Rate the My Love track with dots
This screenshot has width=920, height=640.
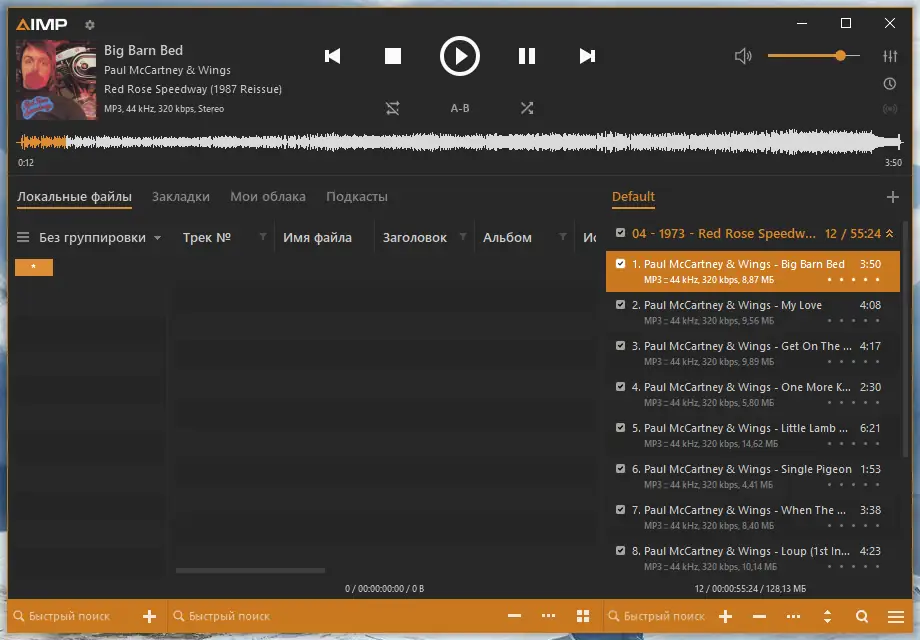[853, 321]
